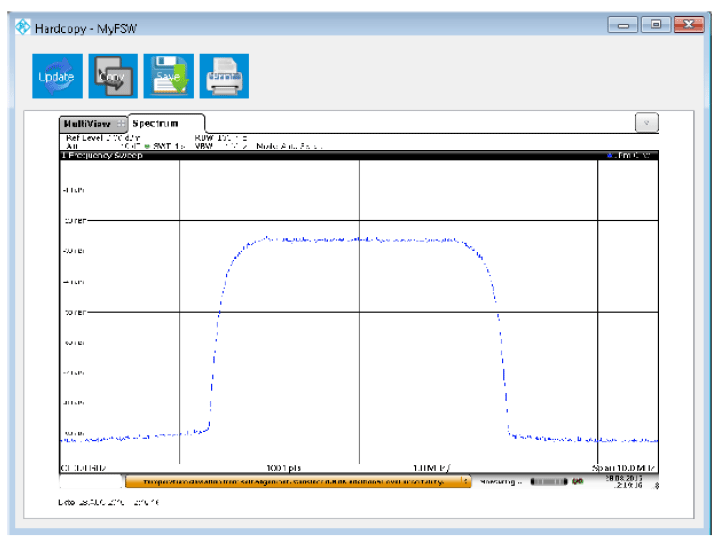Open the MultiView tab
The height and width of the screenshot is (542, 719).
[x=87, y=123]
